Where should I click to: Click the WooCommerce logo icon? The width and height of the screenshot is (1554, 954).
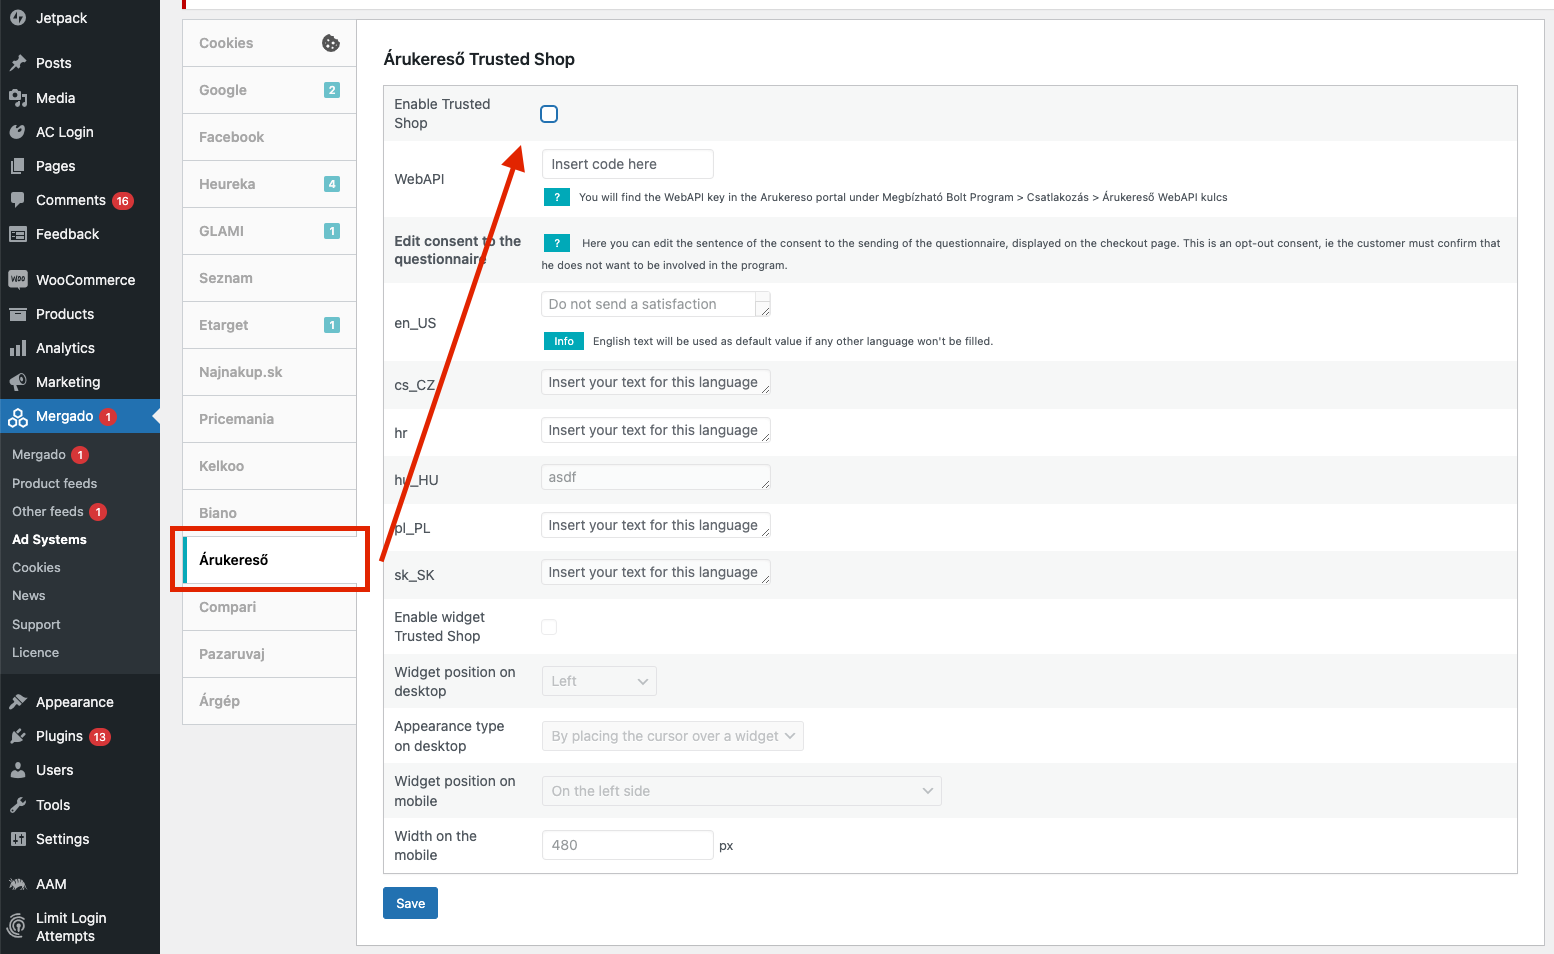tap(18, 280)
